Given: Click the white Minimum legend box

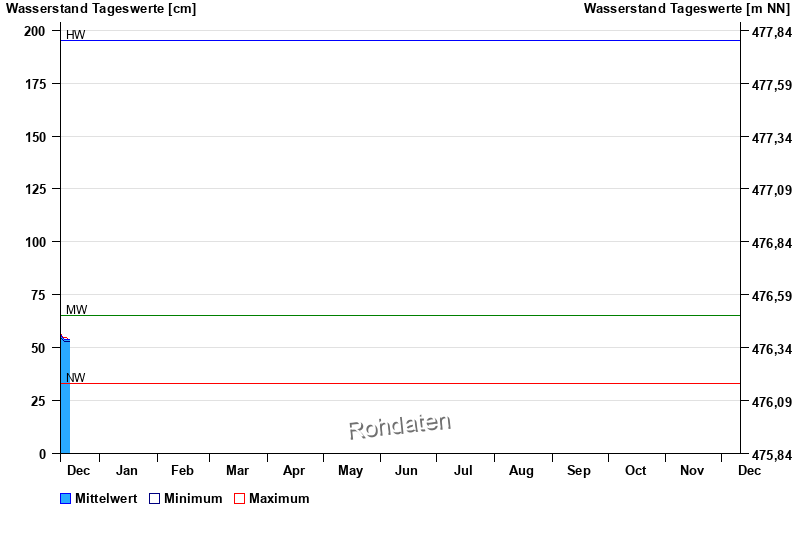Looking at the screenshot, I should (x=154, y=499).
